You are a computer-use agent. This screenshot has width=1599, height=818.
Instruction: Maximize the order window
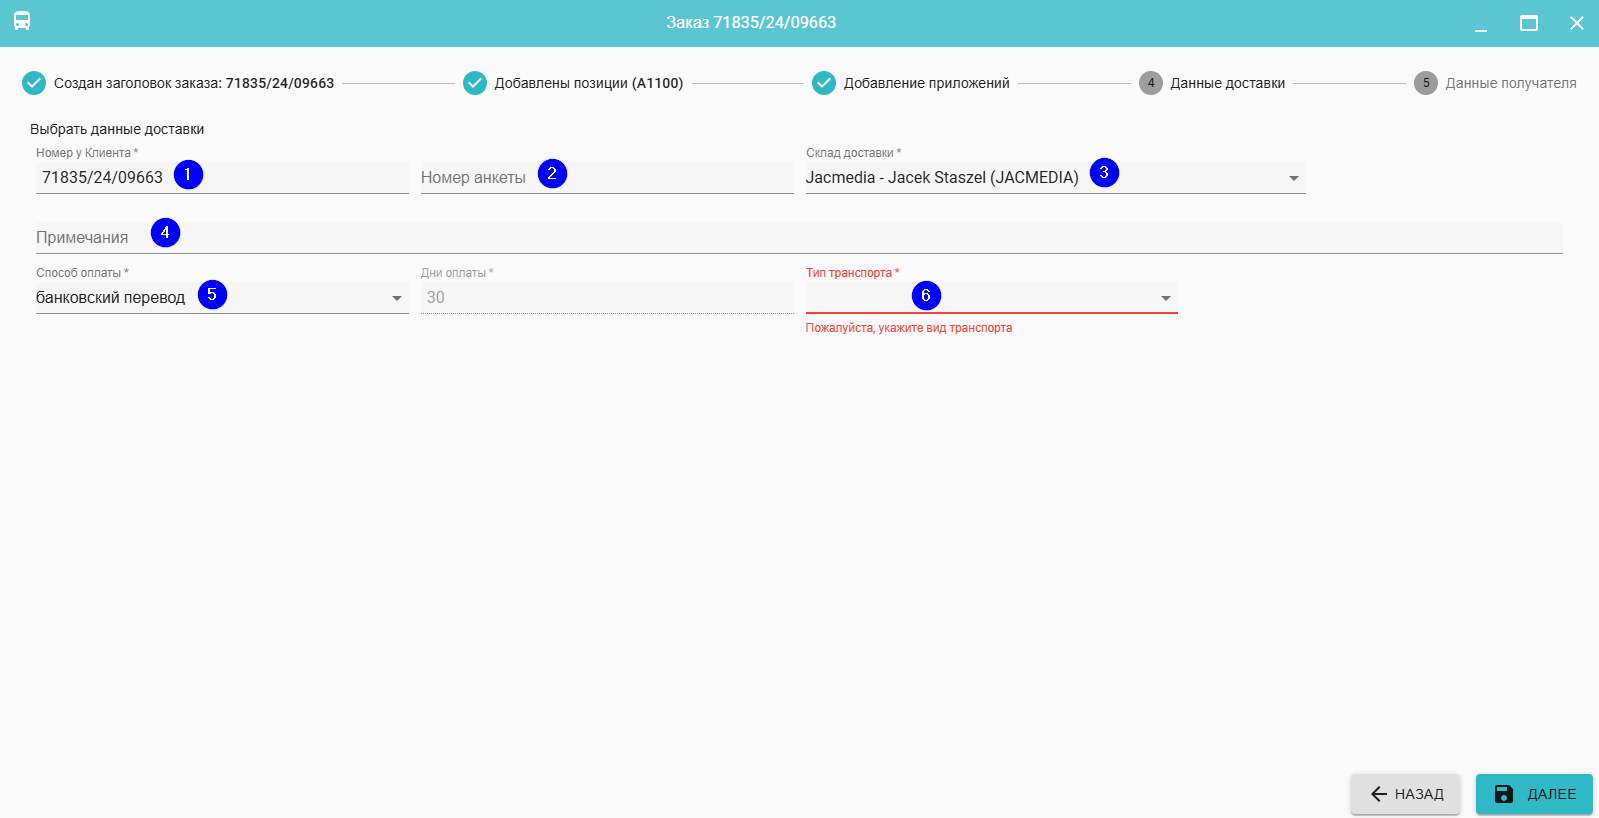[x=1529, y=23]
